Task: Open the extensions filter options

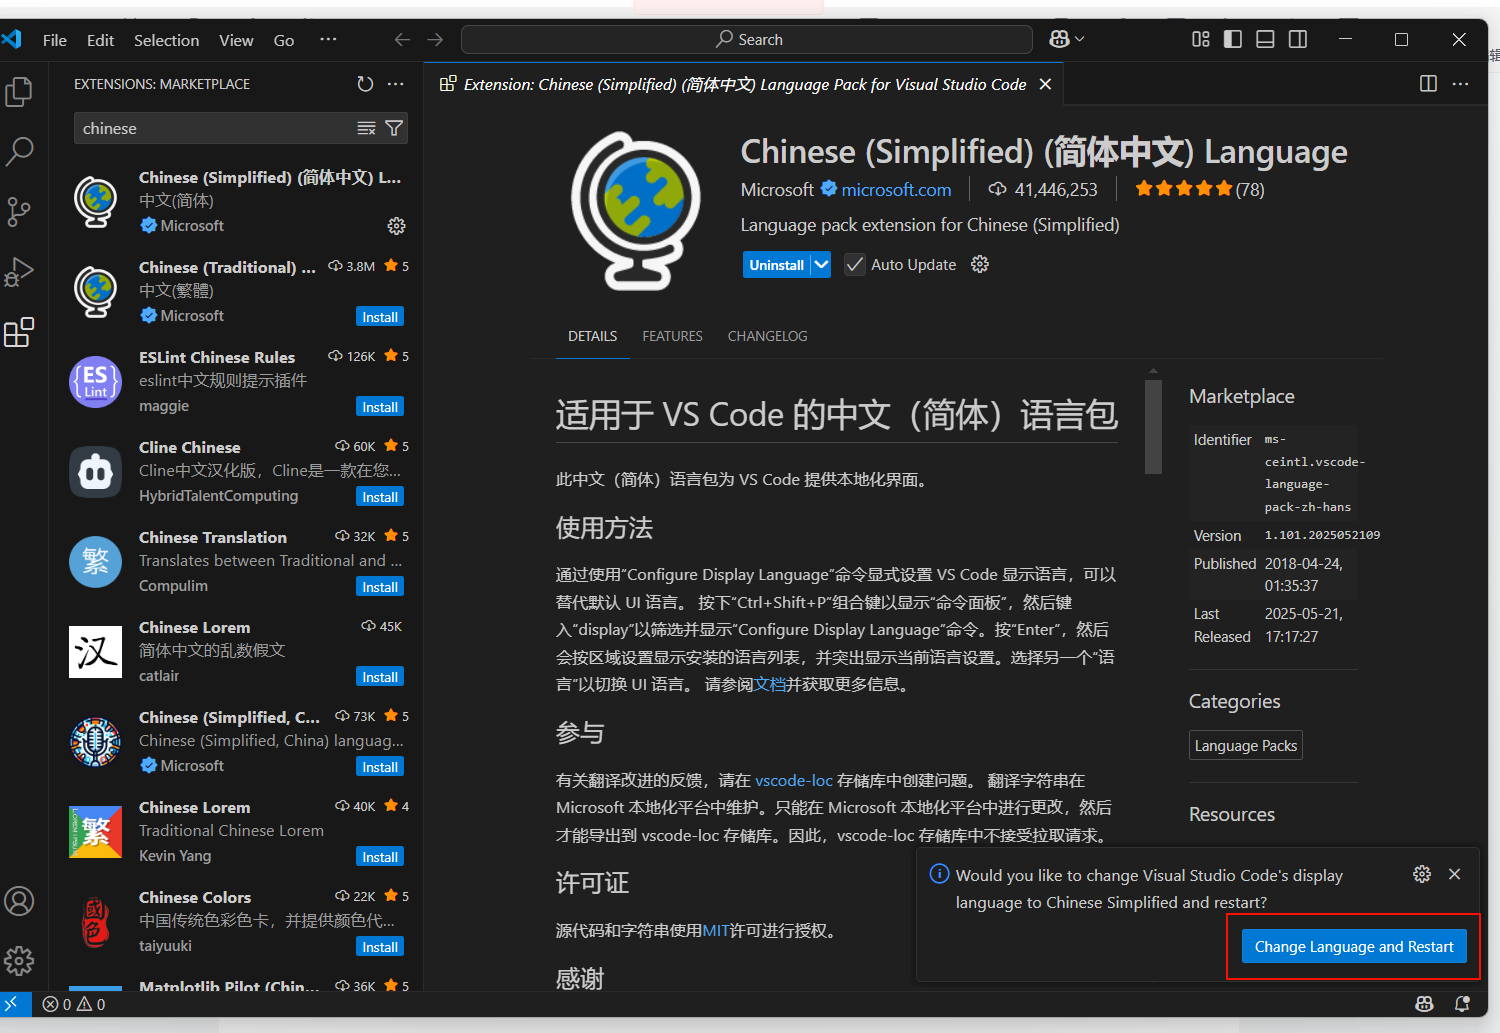Action: [393, 128]
